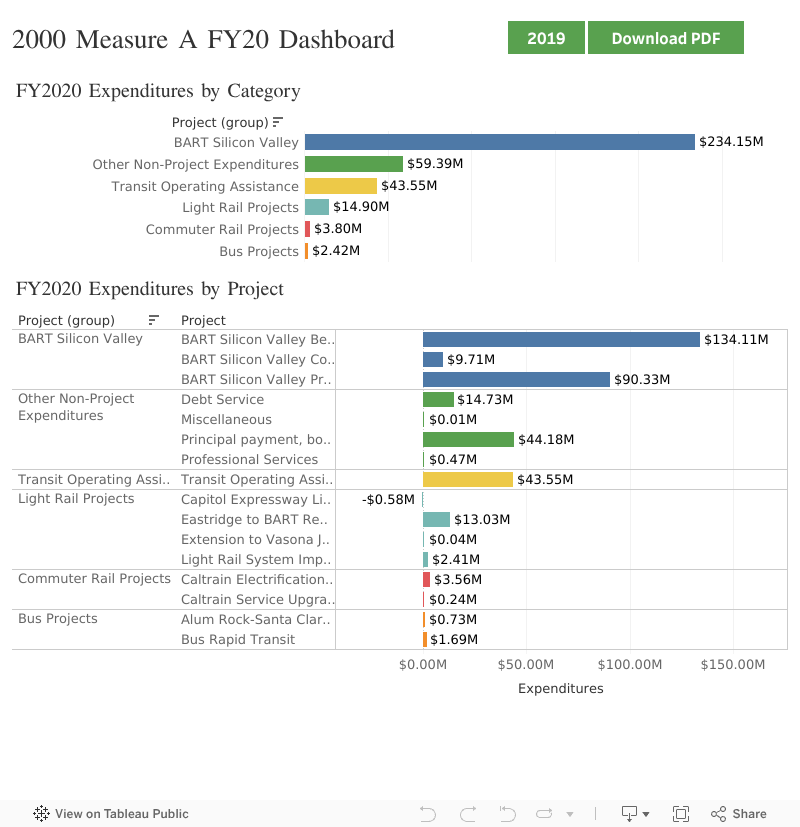Select the Transit Operating Assistance yellow category bar

coord(341,186)
